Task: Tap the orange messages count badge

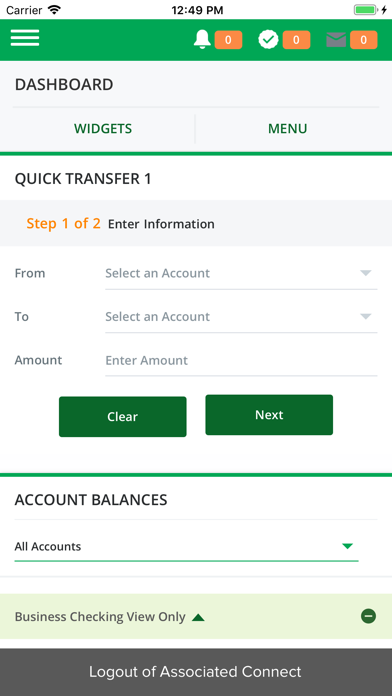Action: [364, 40]
